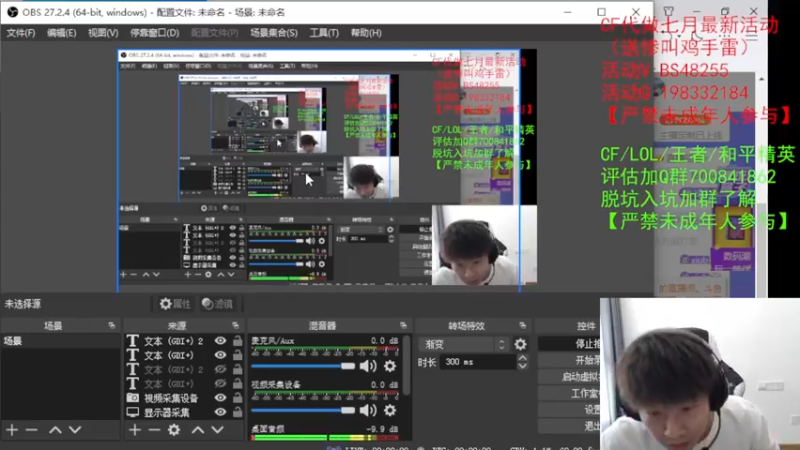Viewport: 800px width, 450px height.
Task: Decrease transition duration with down arrow
Action: click(x=522, y=366)
